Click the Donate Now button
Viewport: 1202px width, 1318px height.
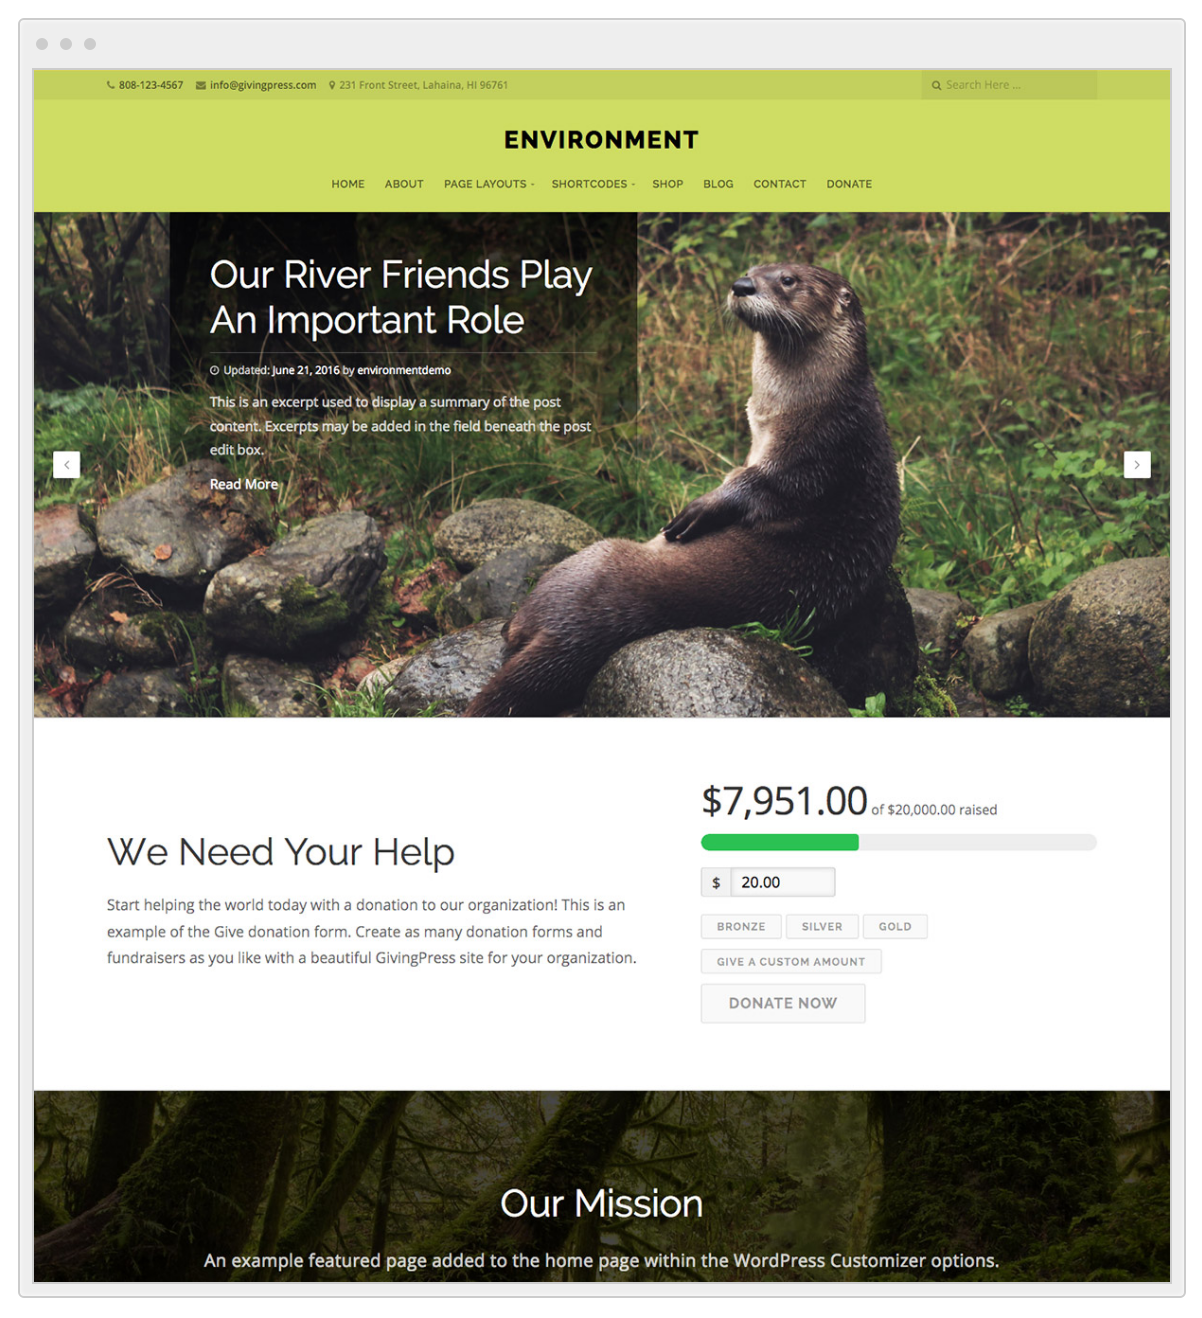click(783, 1003)
